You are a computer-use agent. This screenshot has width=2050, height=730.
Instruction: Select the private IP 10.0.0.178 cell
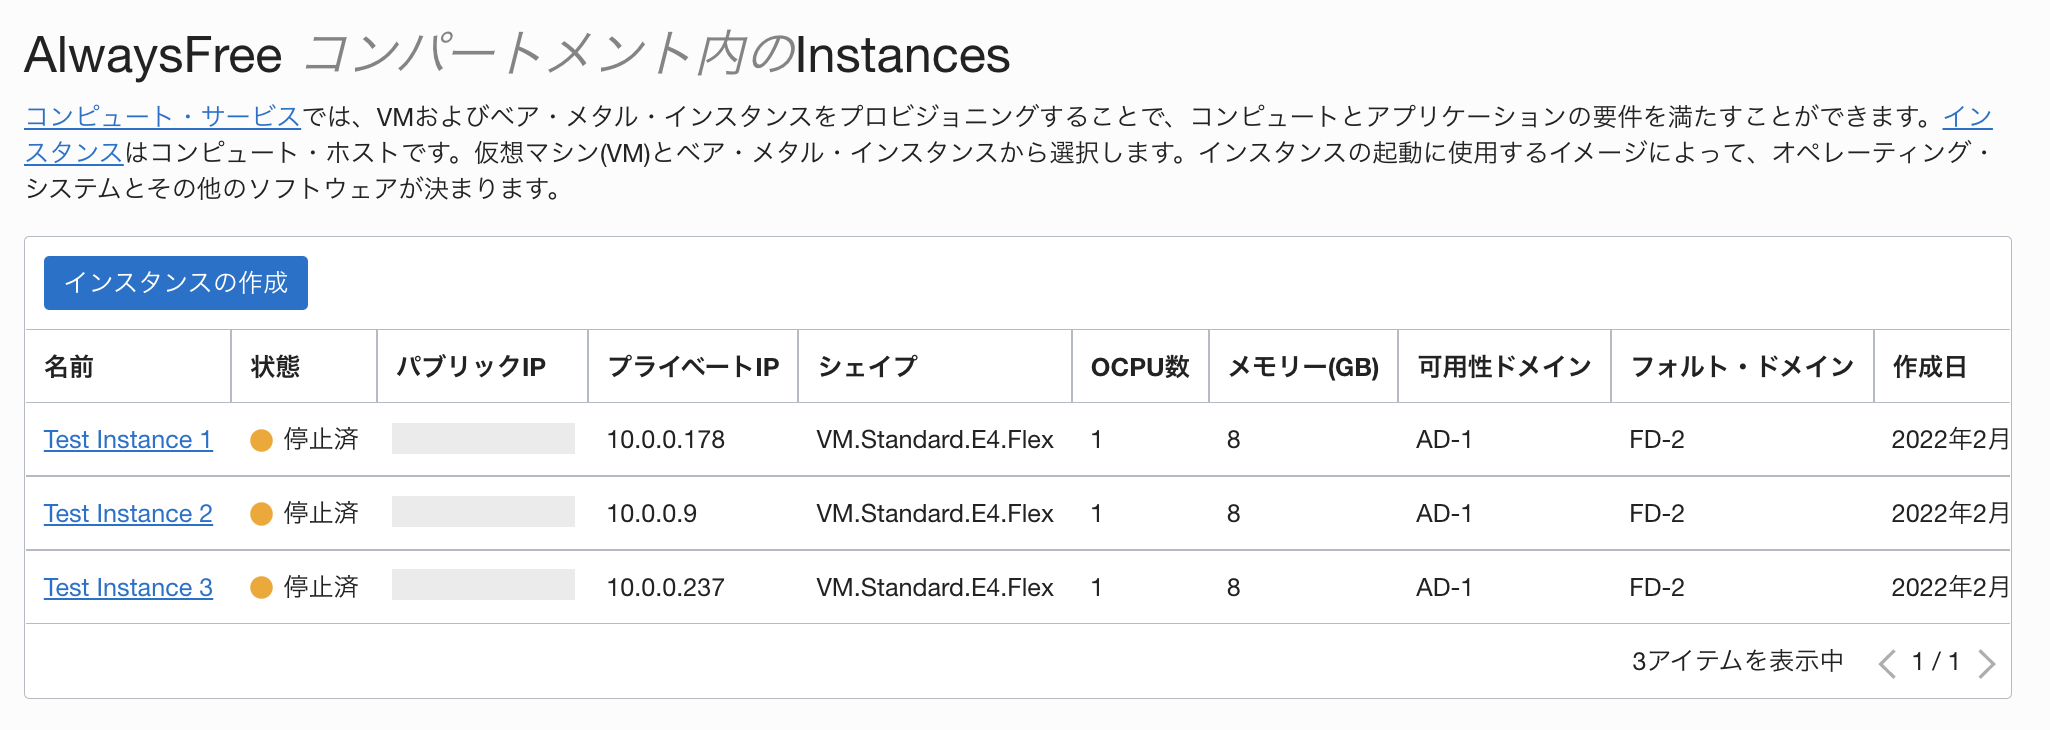coord(667,439)
